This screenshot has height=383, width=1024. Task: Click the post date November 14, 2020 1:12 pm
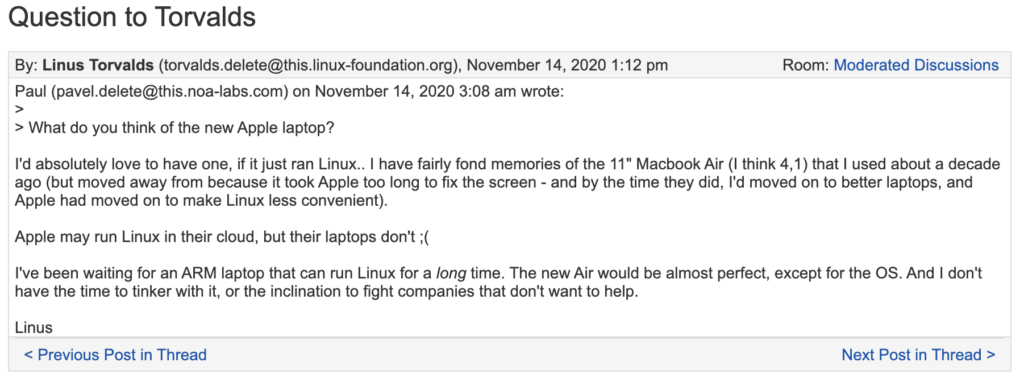[x=568, y=65]
